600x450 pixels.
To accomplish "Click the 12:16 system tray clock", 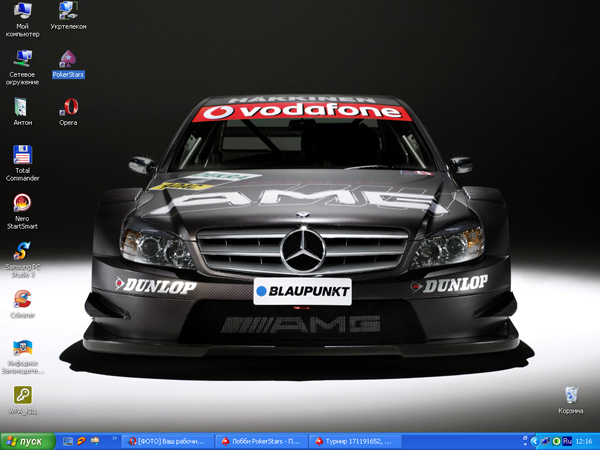I will click(584, 441).
